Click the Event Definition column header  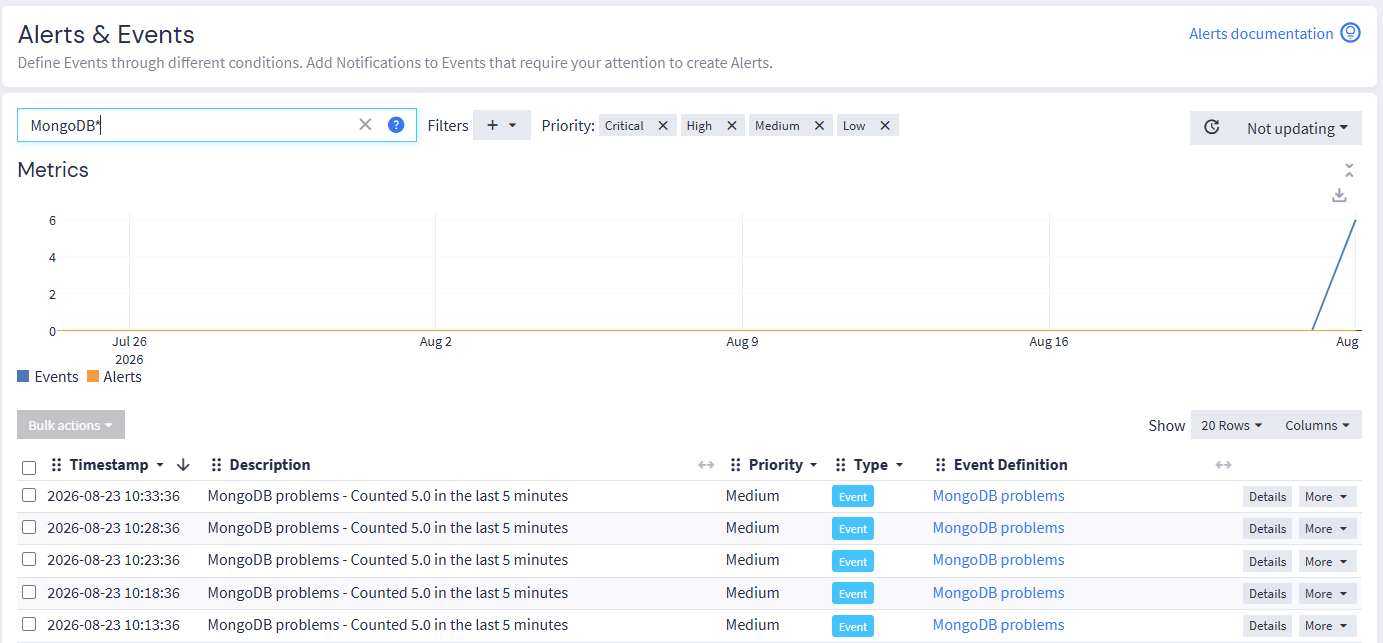(x=1011, y=465)
